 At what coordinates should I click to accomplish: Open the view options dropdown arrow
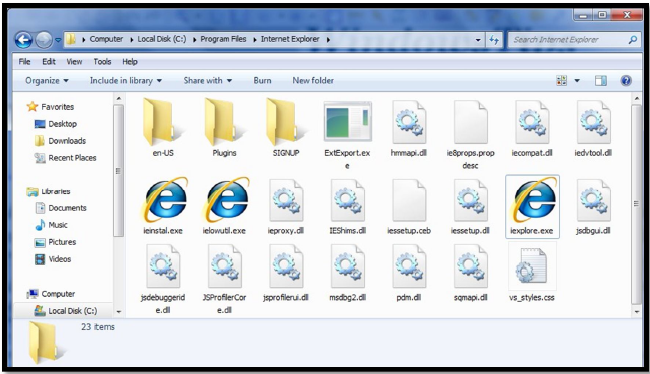pyautogui.click(x=577, y=80)
